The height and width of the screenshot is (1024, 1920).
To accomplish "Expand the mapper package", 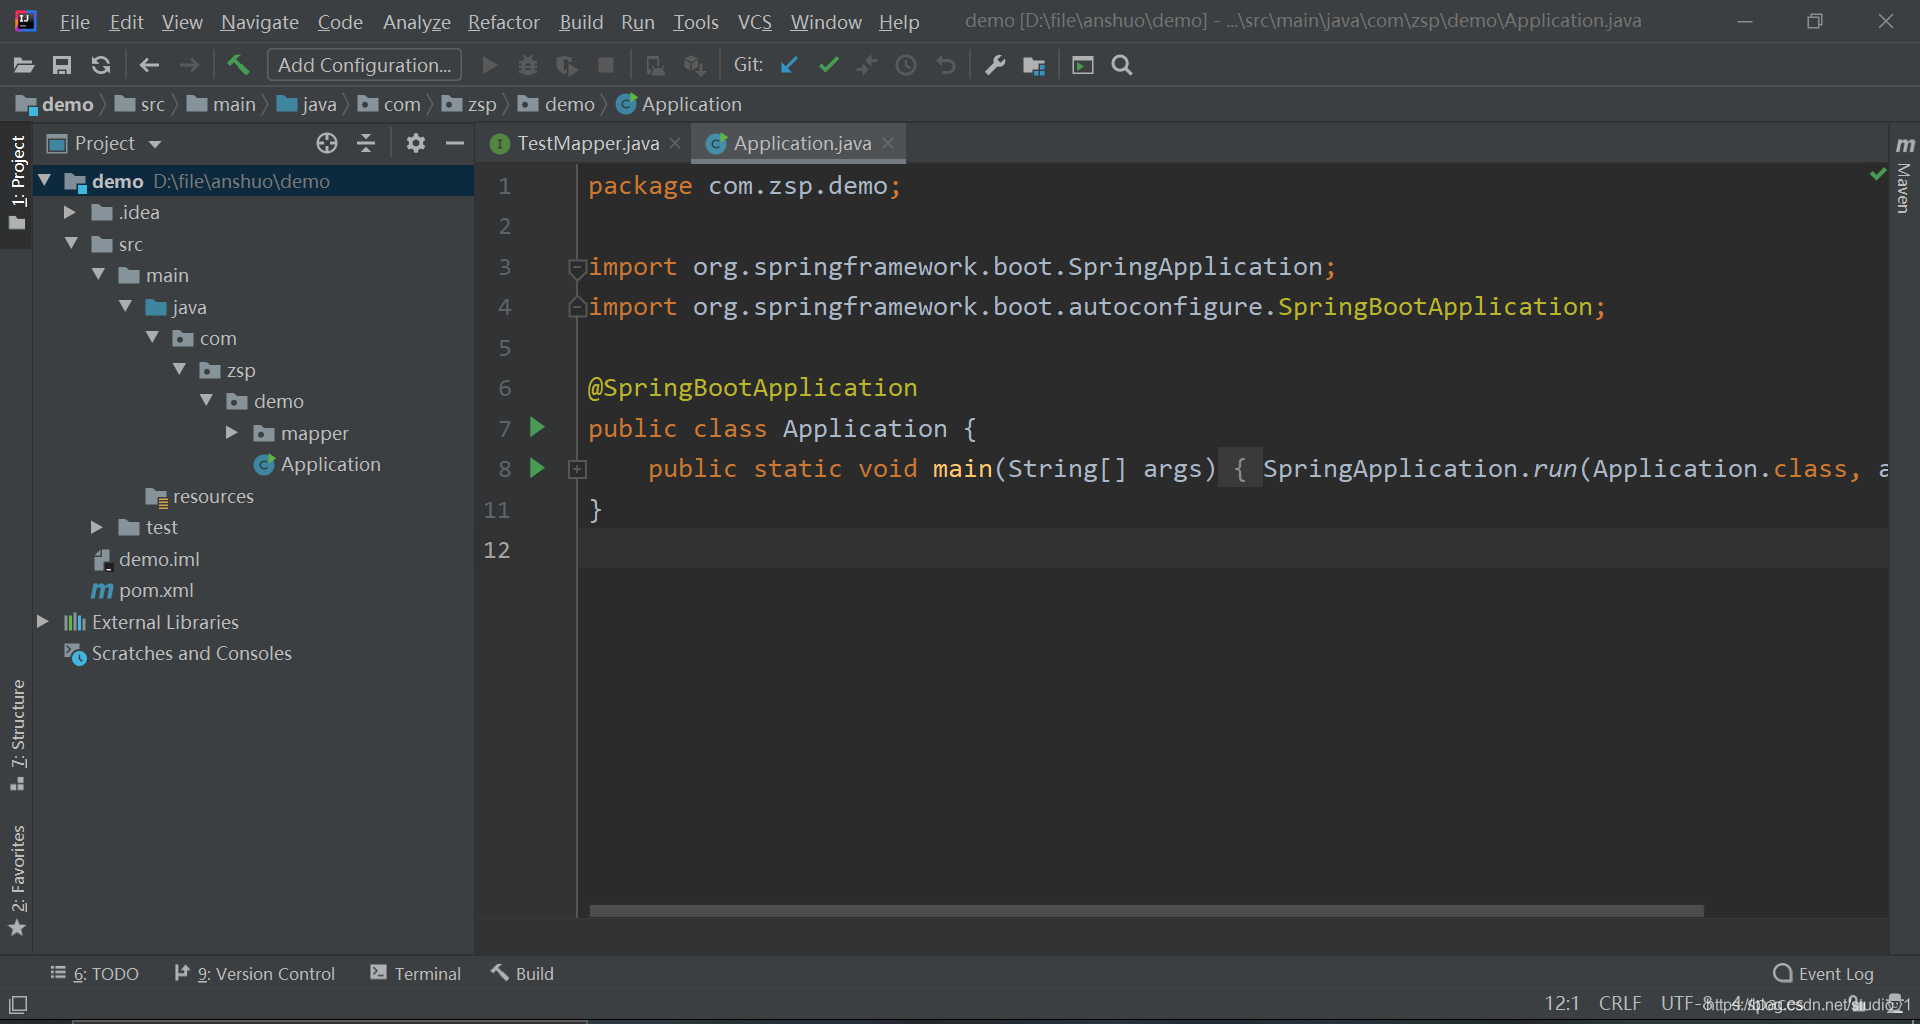I will pyautogui.click(x=232, y=433).
